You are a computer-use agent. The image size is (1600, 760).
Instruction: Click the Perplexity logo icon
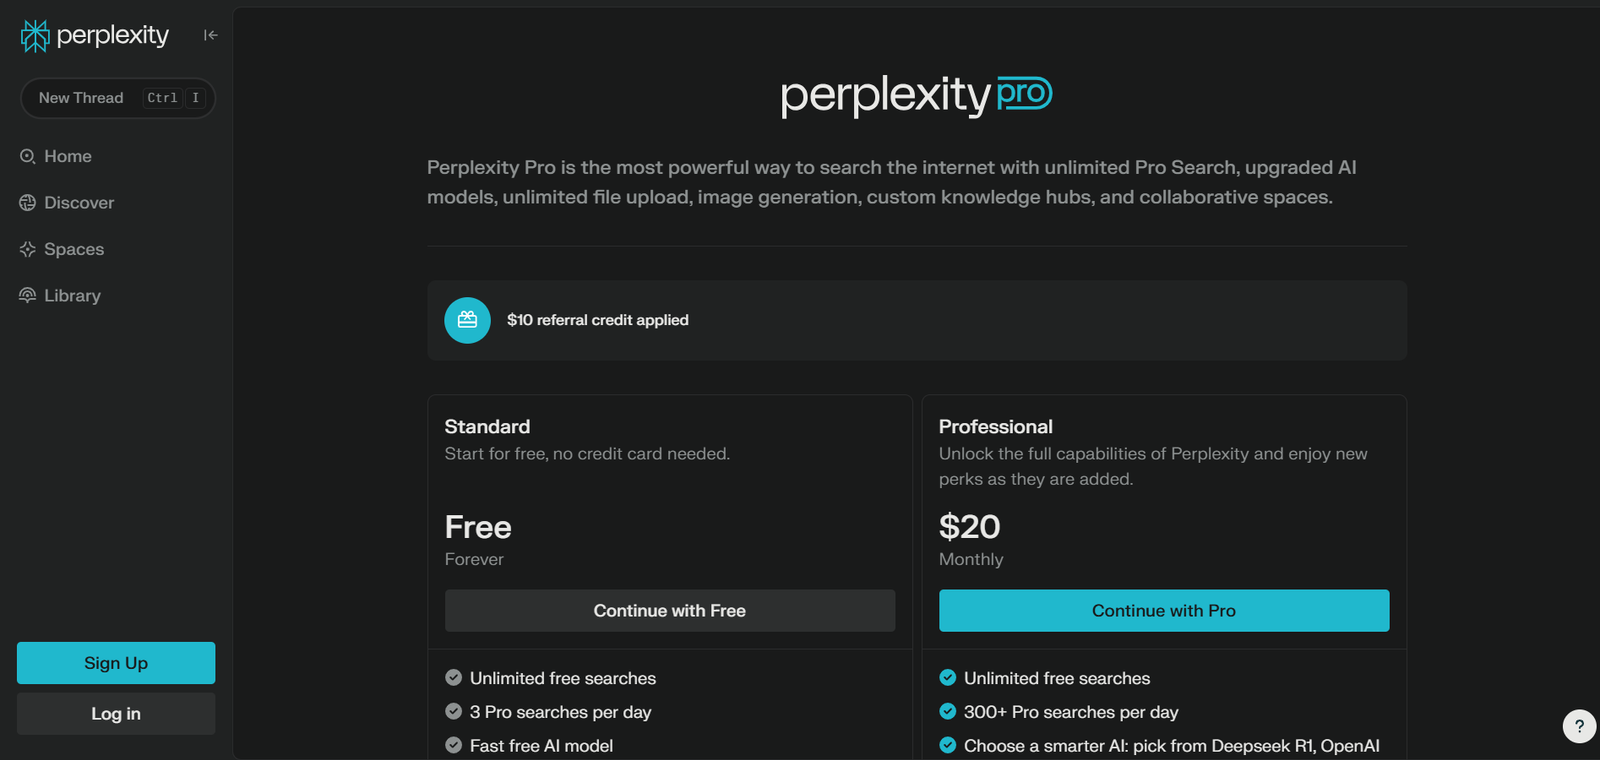[x=35, y=36]
